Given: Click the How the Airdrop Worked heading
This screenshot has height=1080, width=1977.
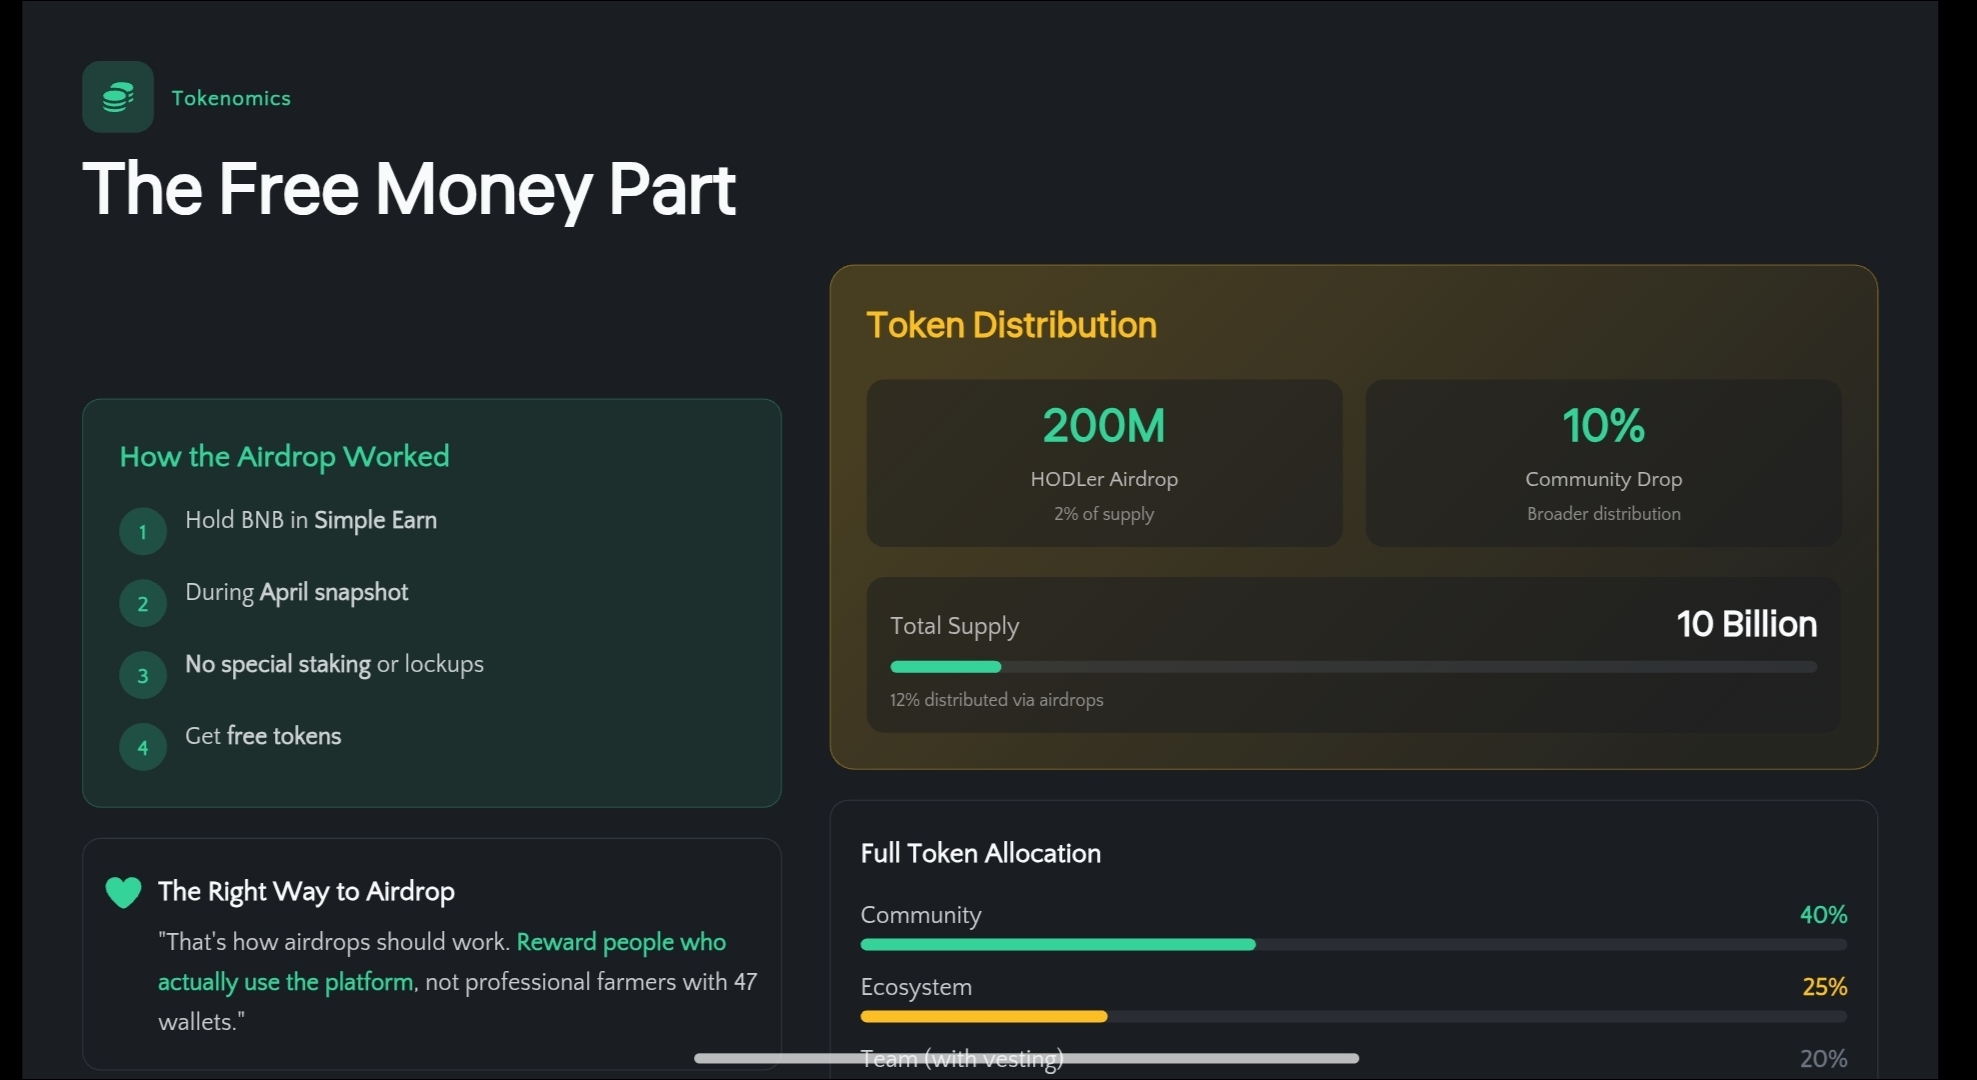Looking at the screenshot, I should click(284, 457).
